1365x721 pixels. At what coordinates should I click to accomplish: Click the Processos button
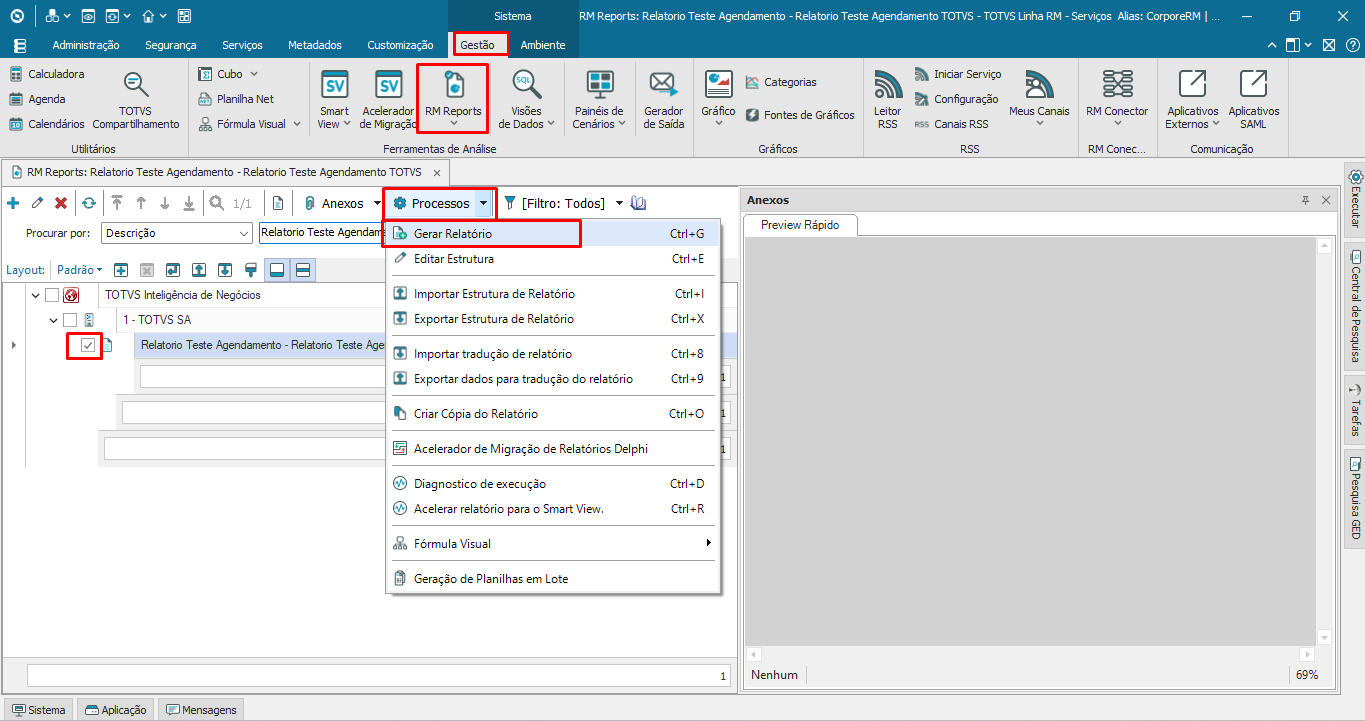pyautogui.click(x=431, y=203)
